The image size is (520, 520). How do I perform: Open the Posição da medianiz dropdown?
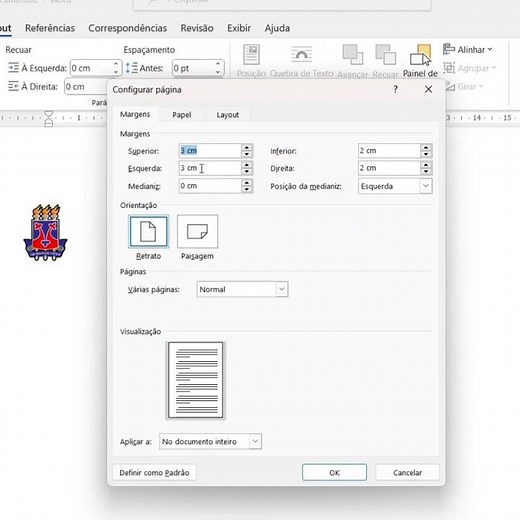(x=426, y=186)
